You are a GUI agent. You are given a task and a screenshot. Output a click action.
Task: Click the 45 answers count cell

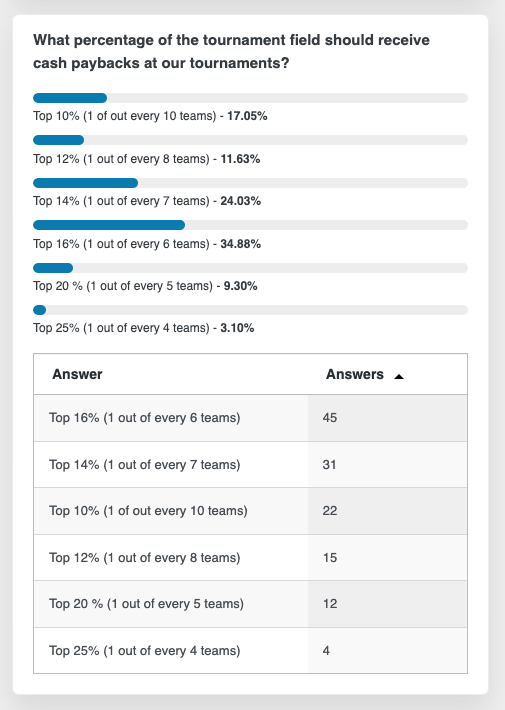click(388, 418)
